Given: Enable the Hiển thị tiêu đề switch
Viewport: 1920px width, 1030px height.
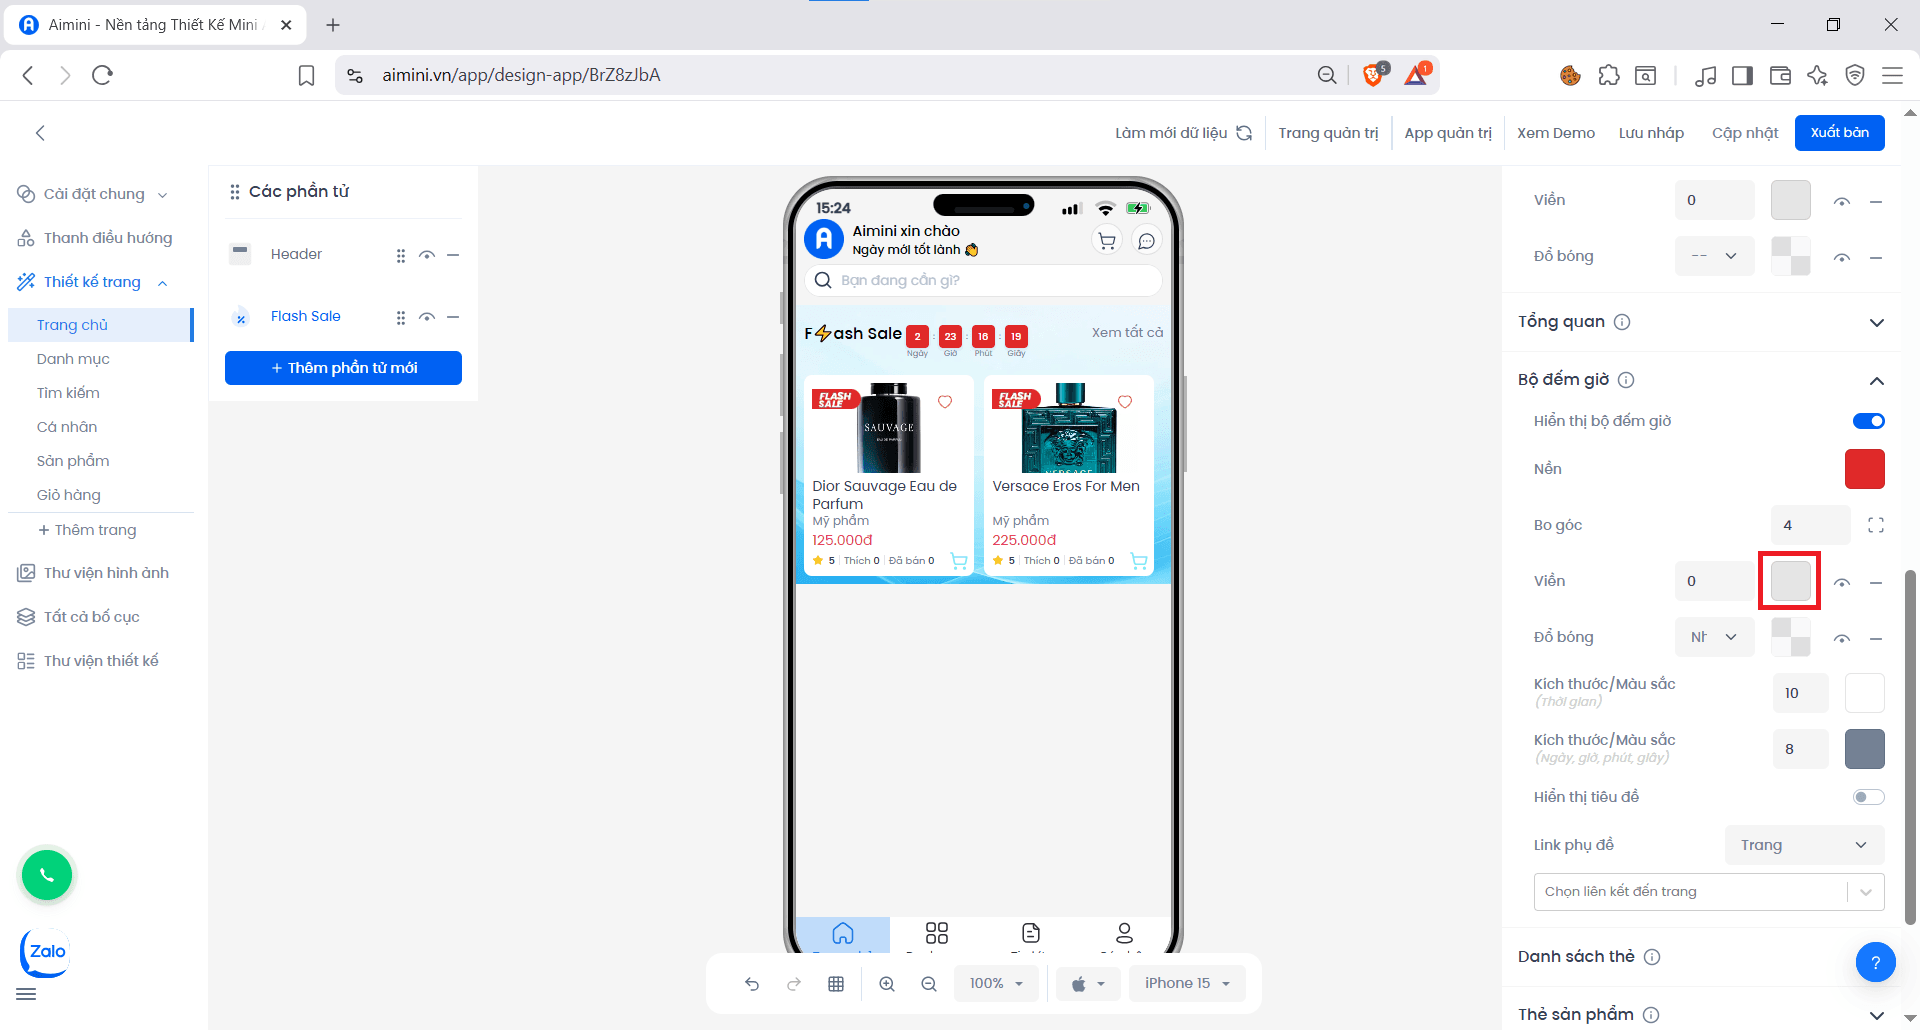Looking at the screenshot, I should pos(1868,797).
